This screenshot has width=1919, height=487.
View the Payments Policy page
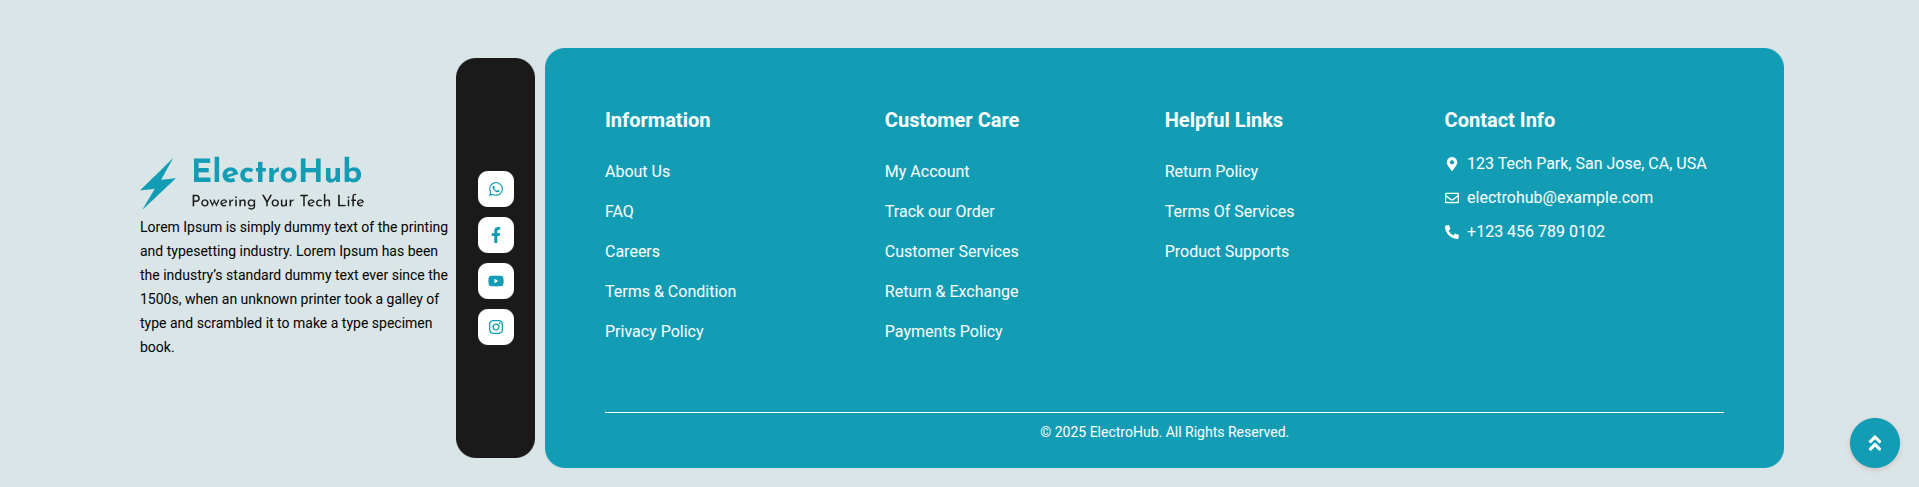(943, 332)
